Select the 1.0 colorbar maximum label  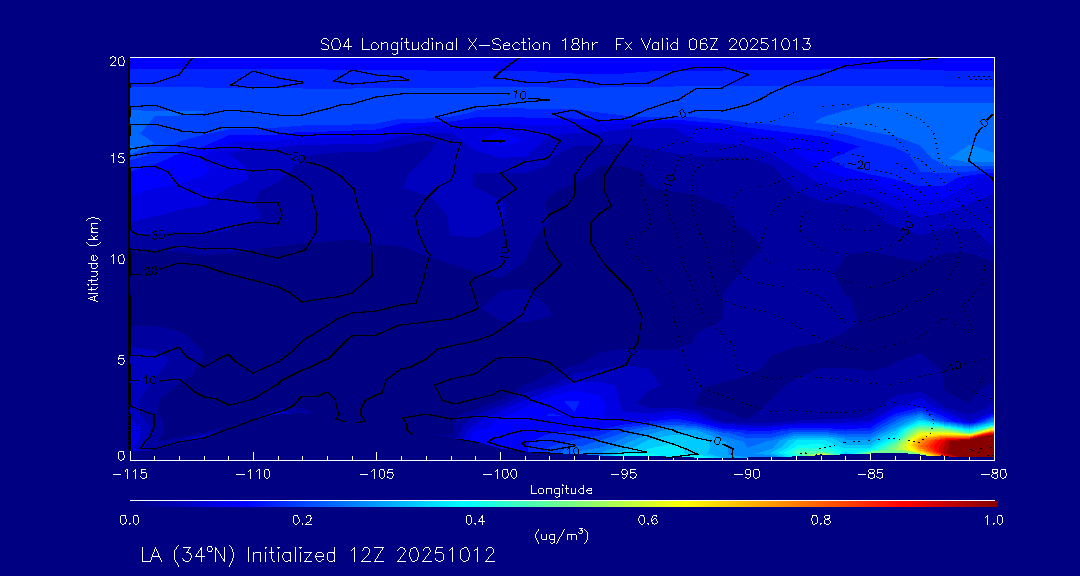pyautogui.click(x=994, y=520)
